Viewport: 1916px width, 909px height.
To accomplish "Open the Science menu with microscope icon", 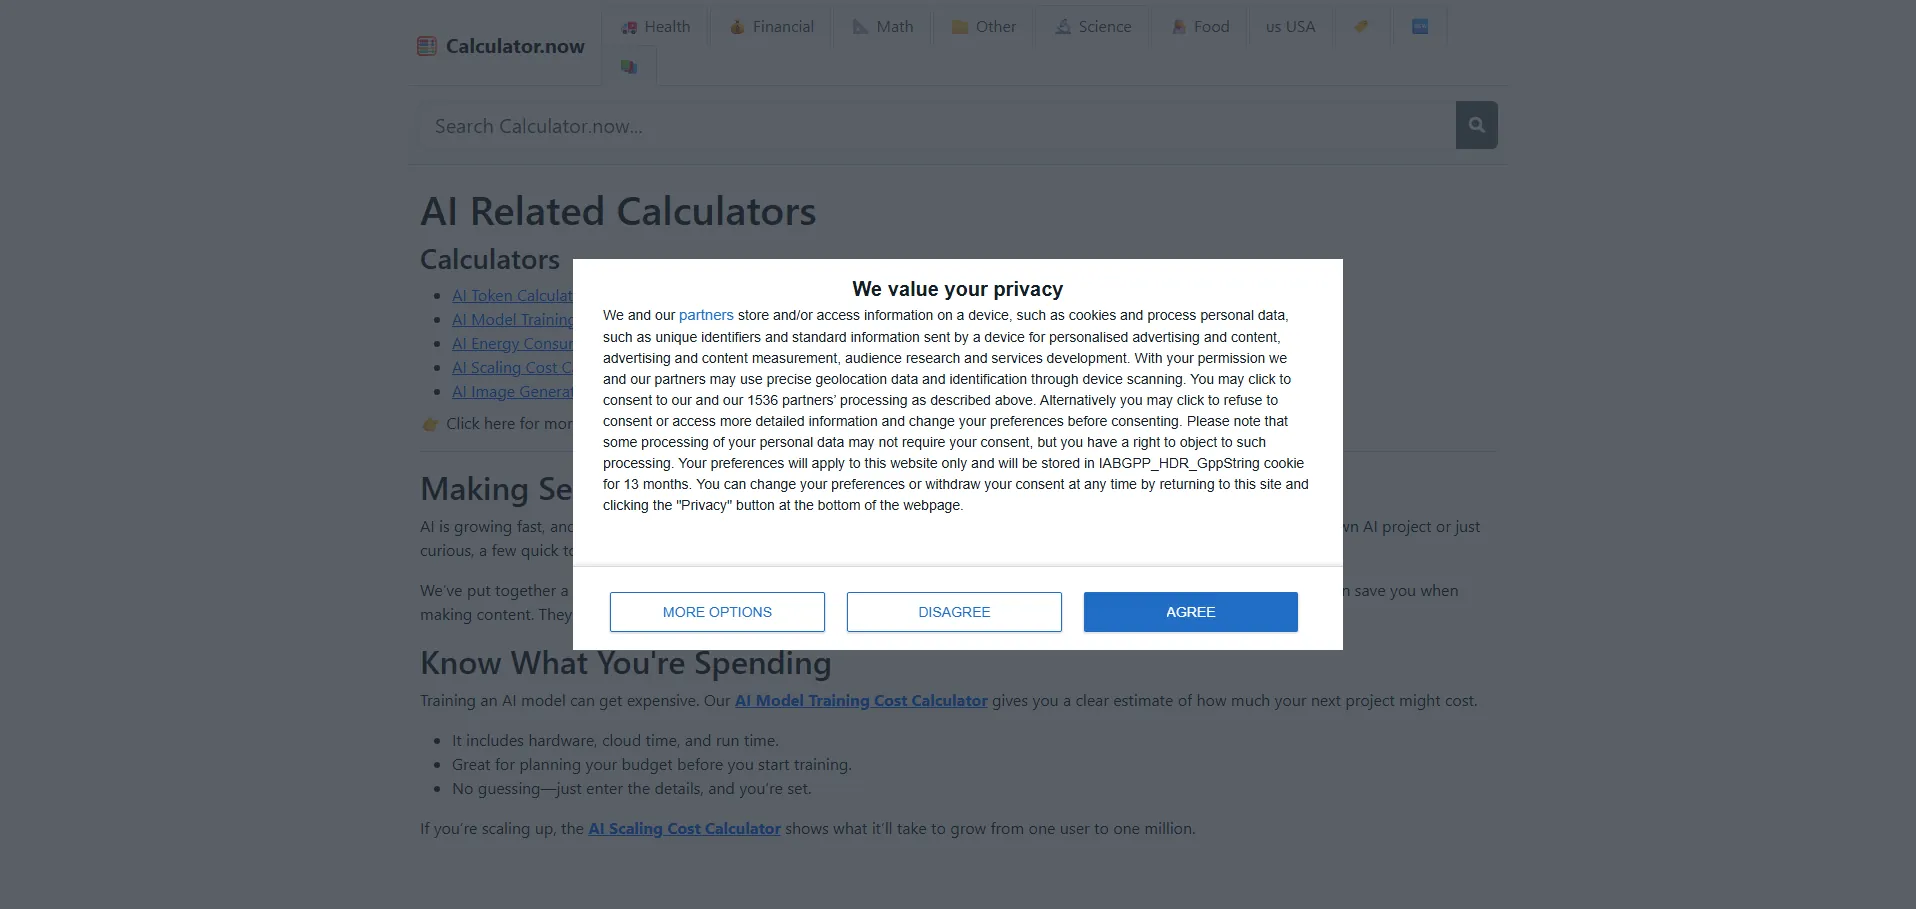I will [x=1093, y=27].
